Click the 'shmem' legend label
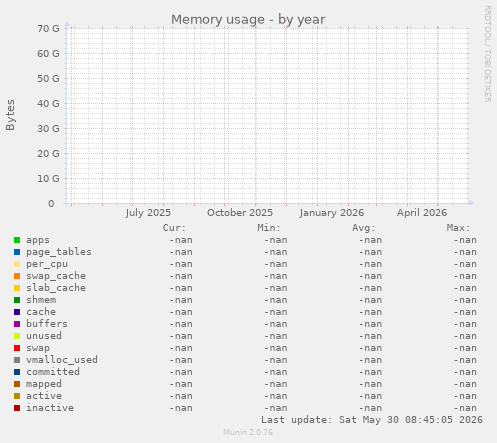 pos(41,300)
